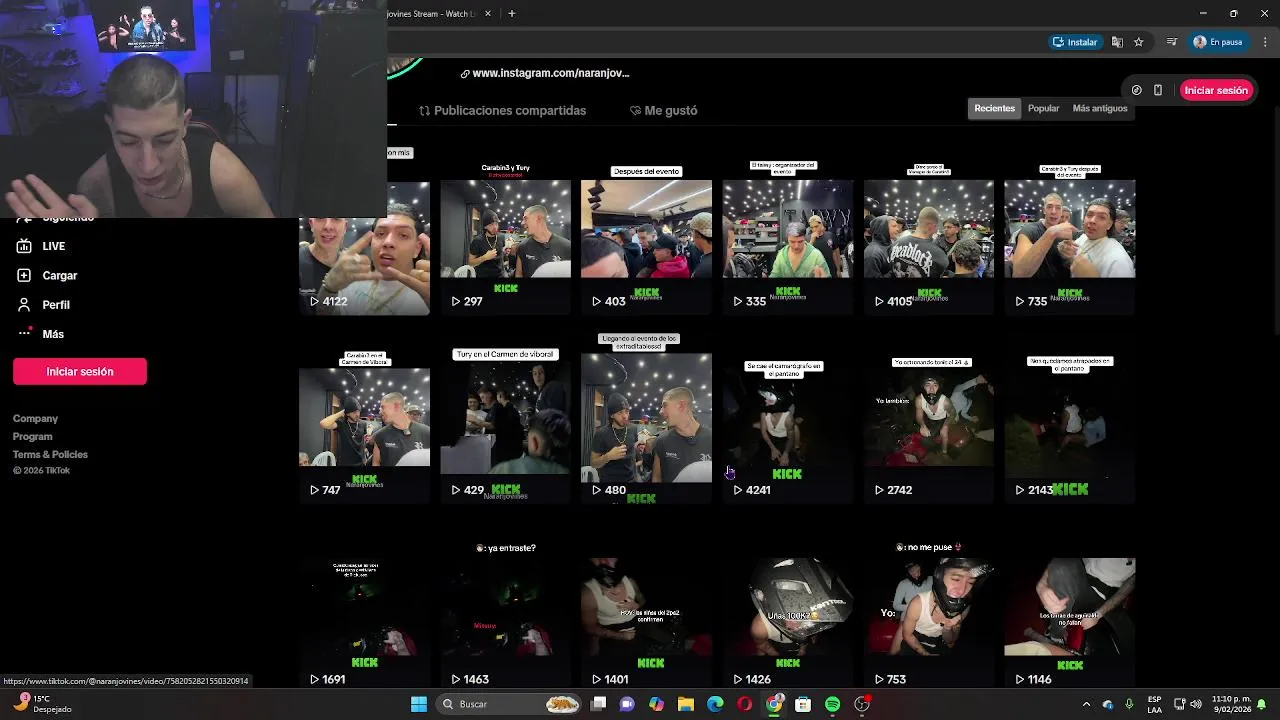Screen dimensions: 1280x720
Task: Open helmet video with 1426 views
Action: 787,622
